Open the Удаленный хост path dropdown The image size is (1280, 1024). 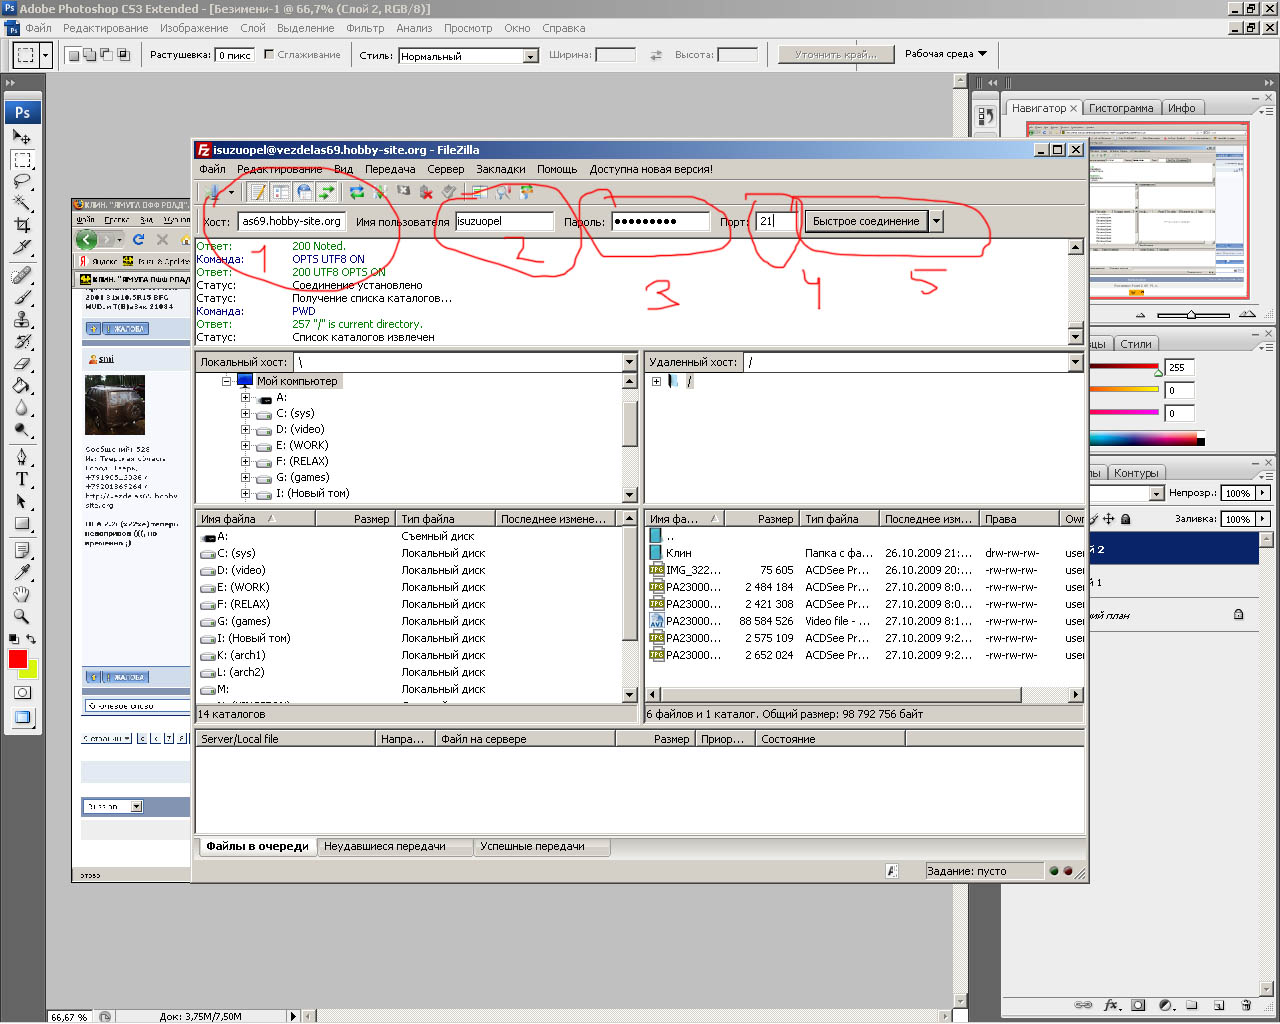1076,362
